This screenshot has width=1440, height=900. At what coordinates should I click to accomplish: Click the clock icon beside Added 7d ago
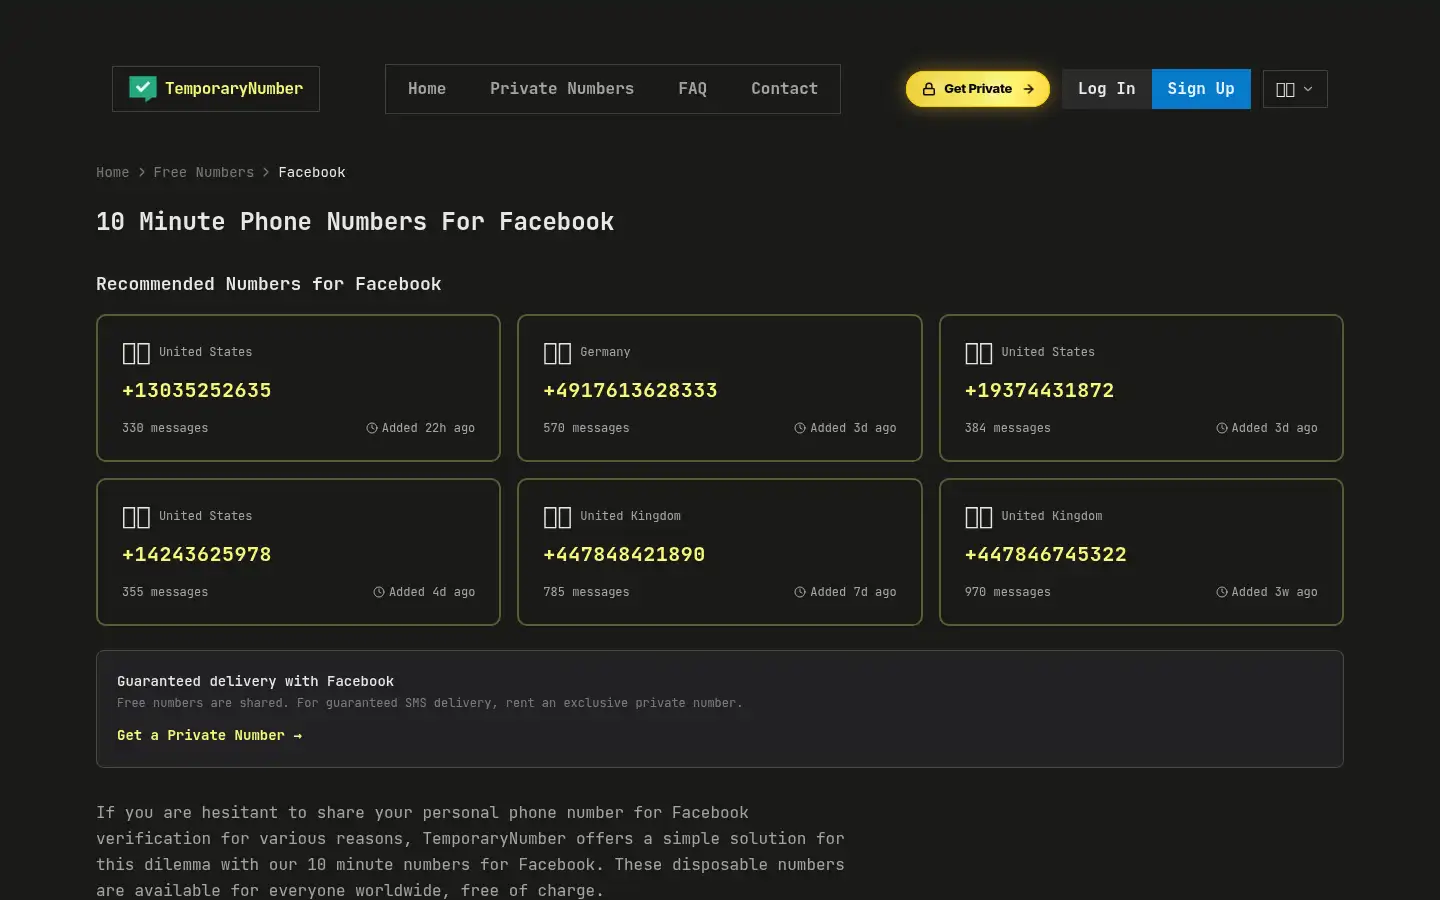800,592
